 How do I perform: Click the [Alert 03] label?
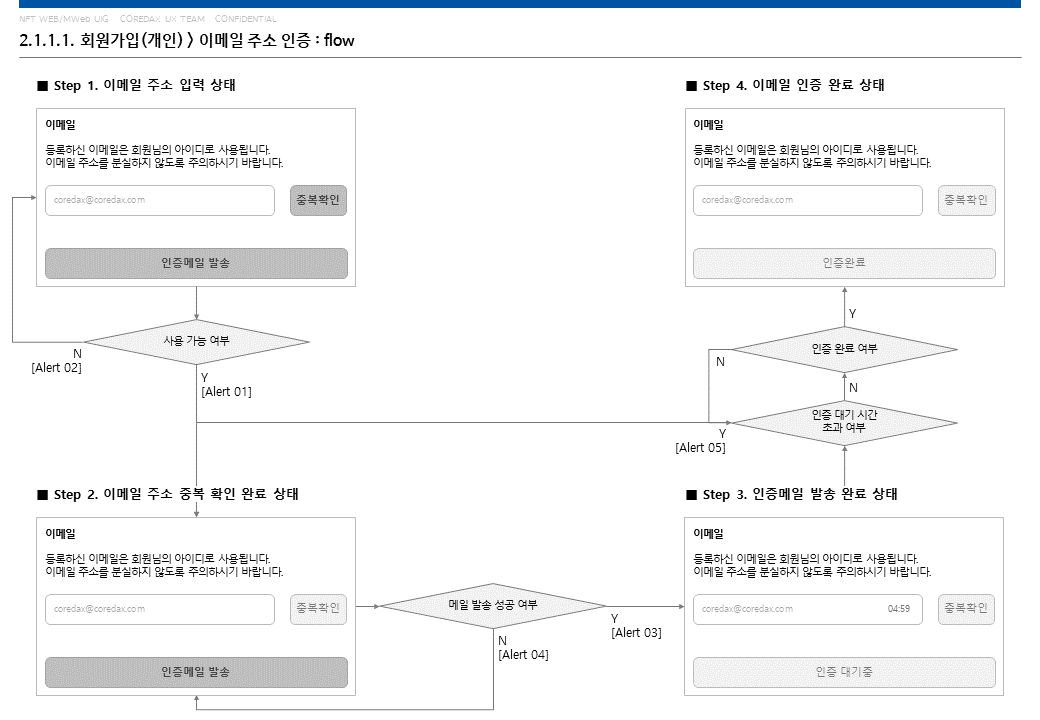(x=636, y=633)
